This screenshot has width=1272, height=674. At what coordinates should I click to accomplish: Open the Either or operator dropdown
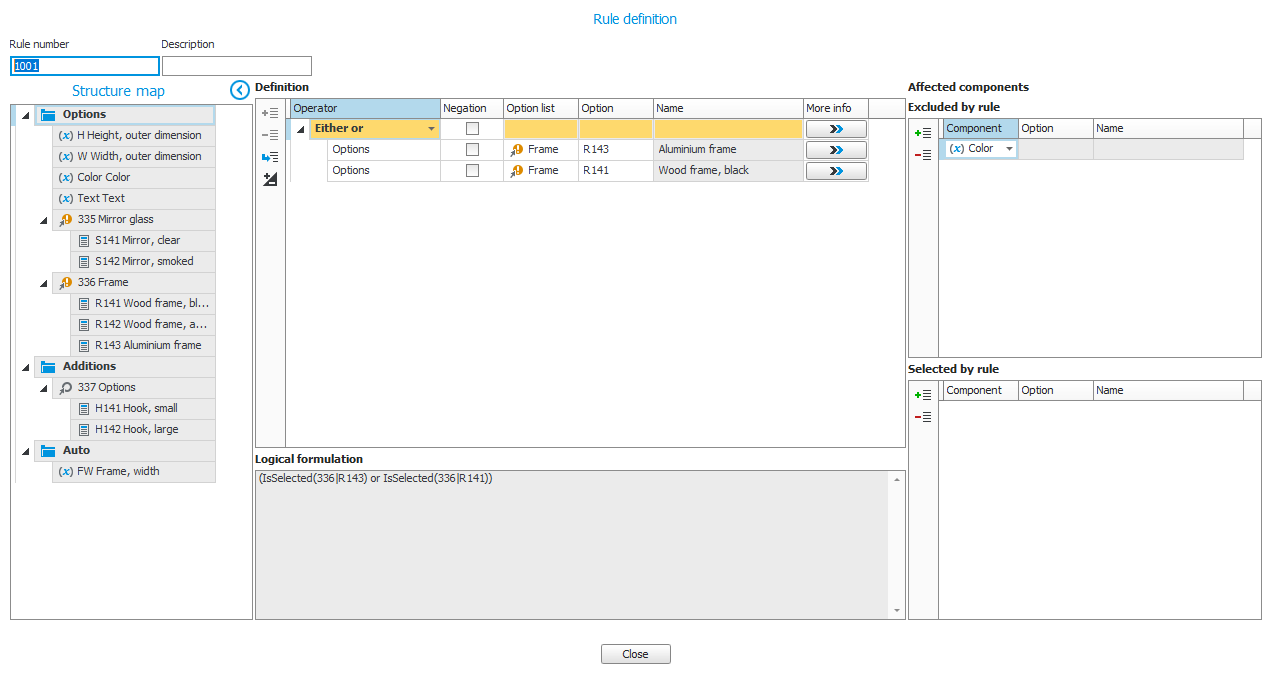point(431,129)
